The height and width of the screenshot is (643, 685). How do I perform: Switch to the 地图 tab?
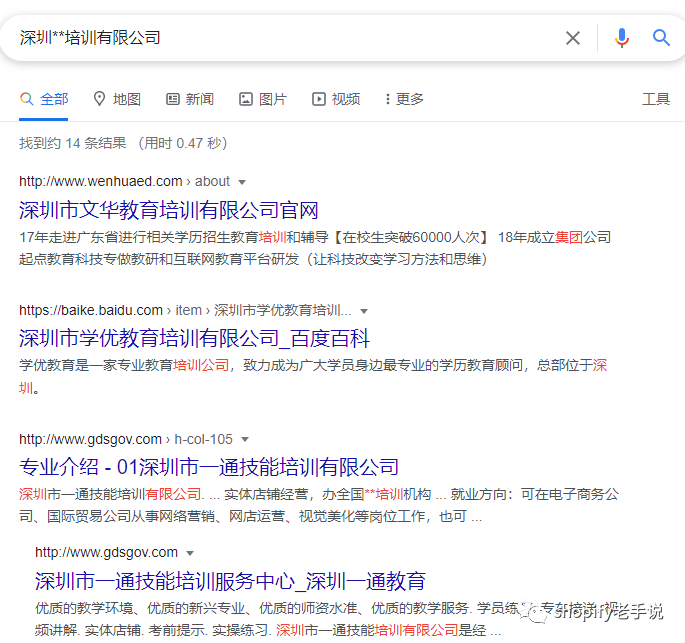117,99
